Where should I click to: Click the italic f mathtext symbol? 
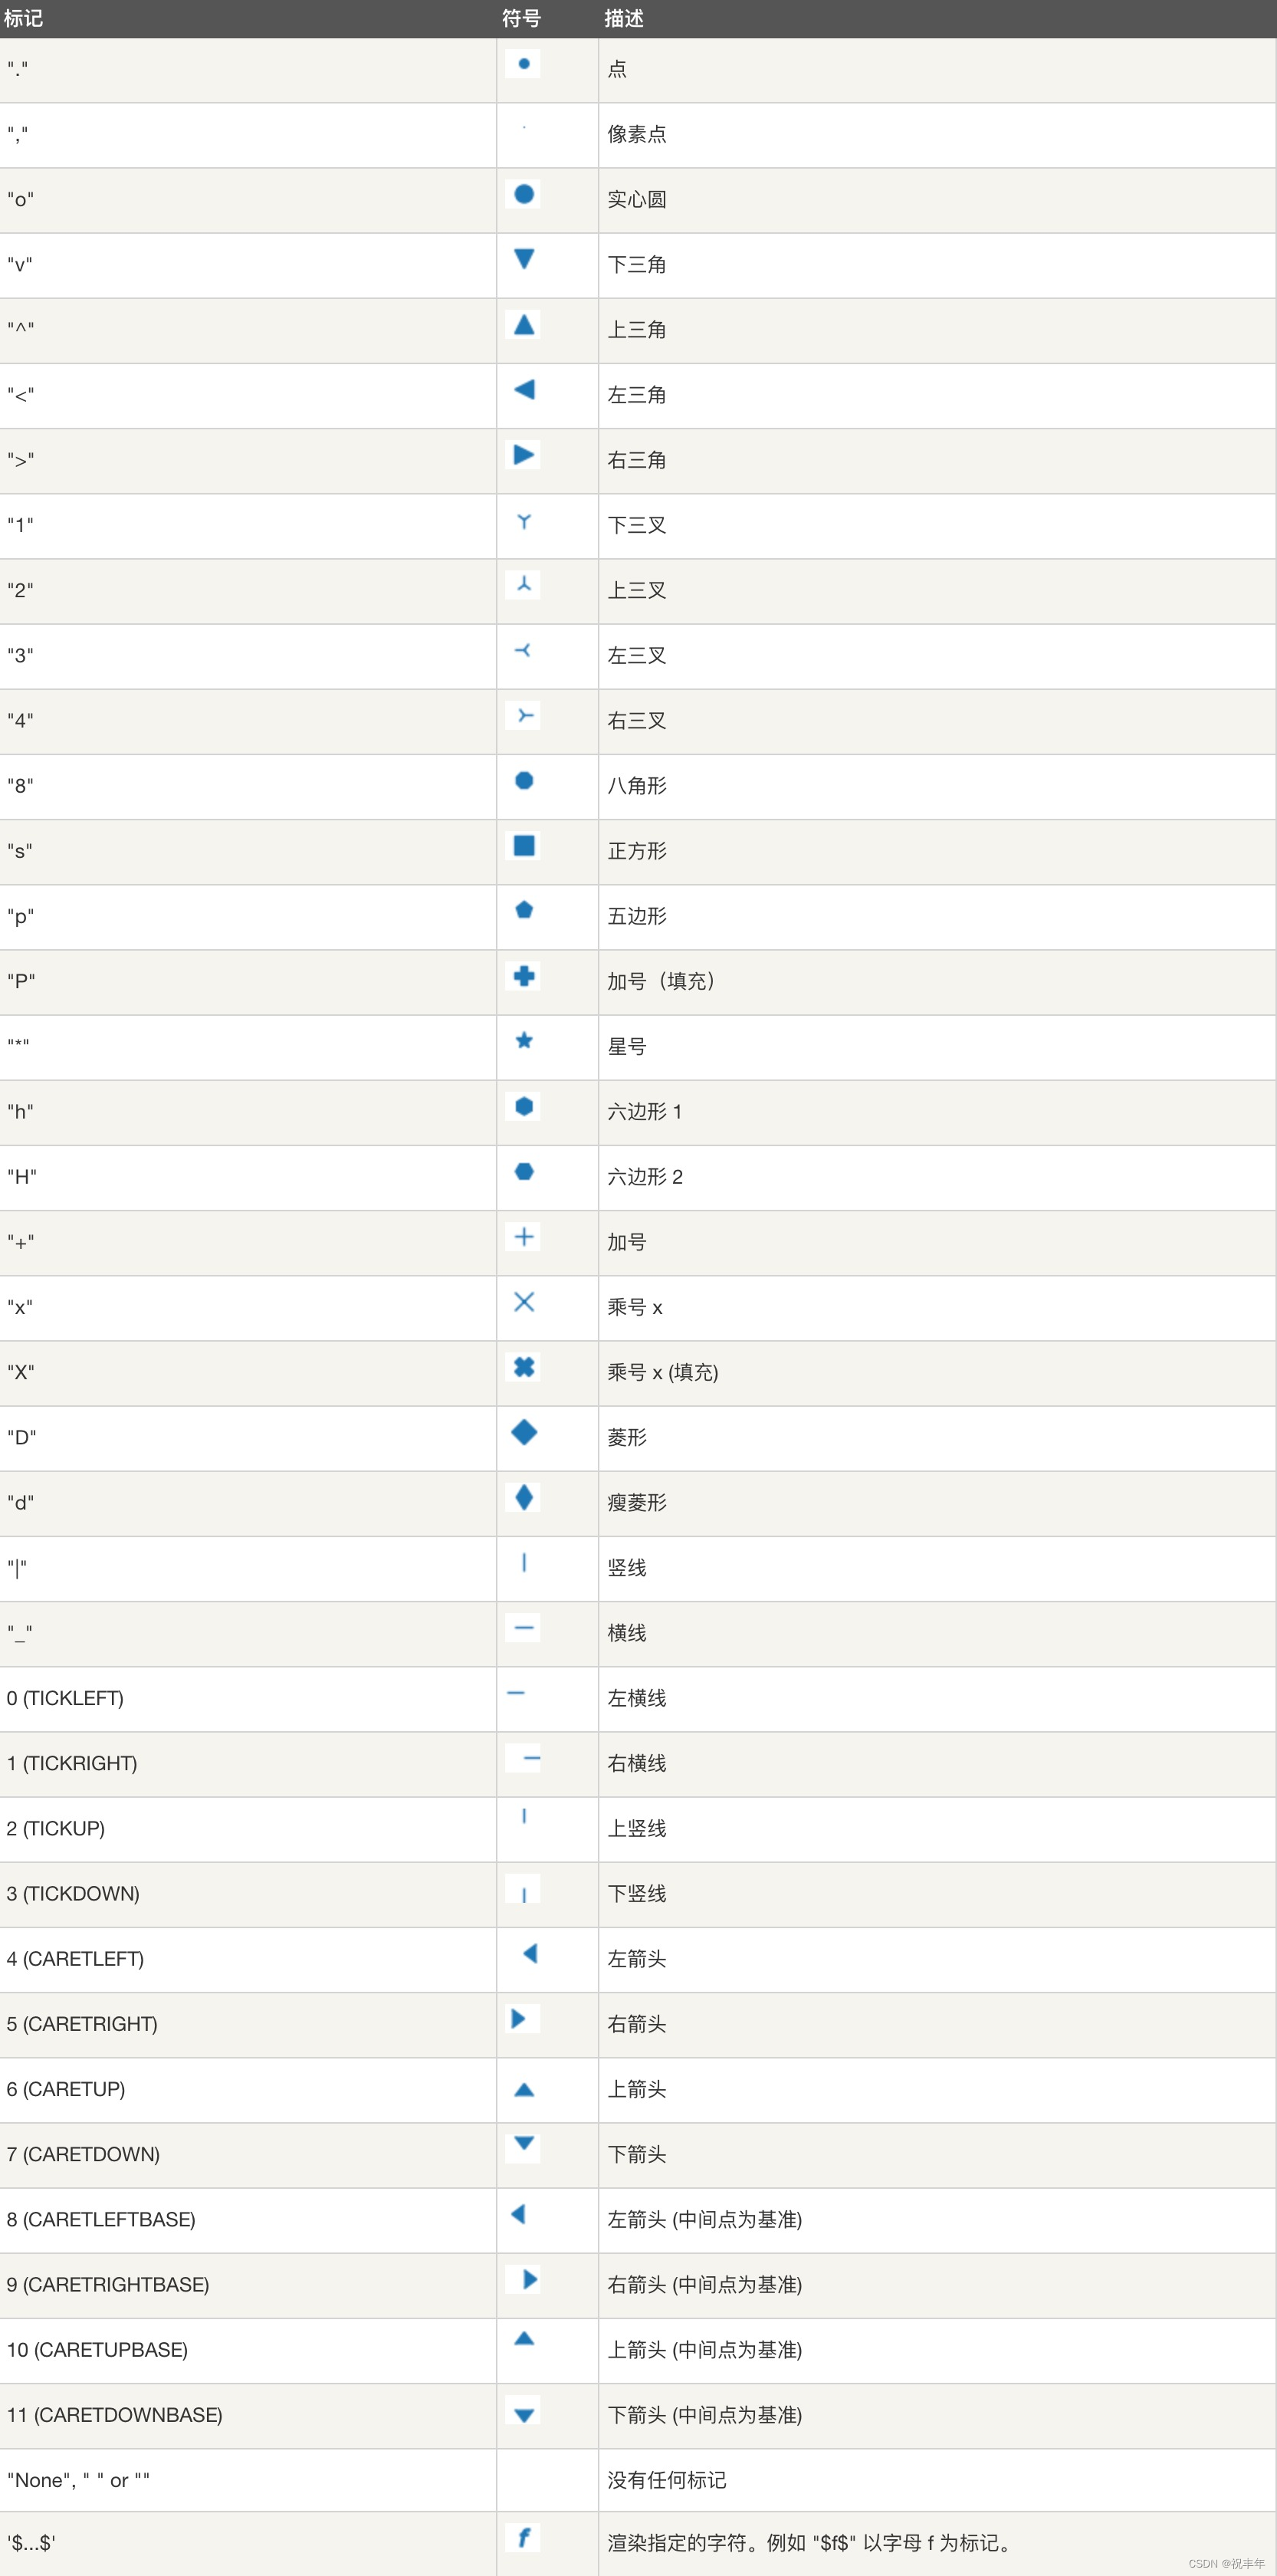tap(523, 2537)
